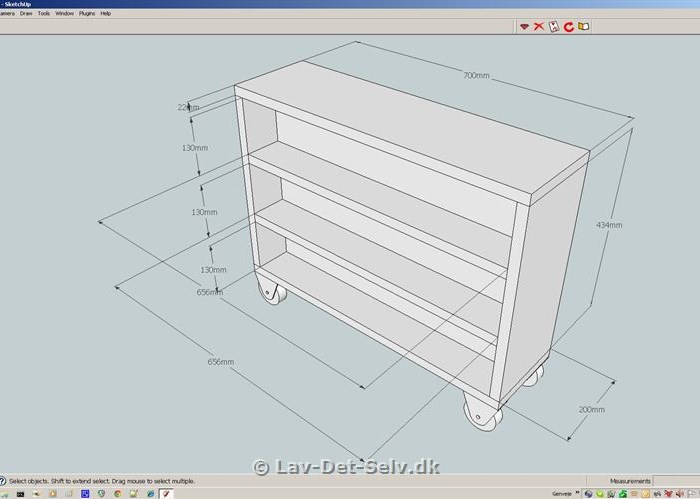This screenshot has height=499, width=700.
Task: Click the green round taskbar icon
Action: pos(101,494)
